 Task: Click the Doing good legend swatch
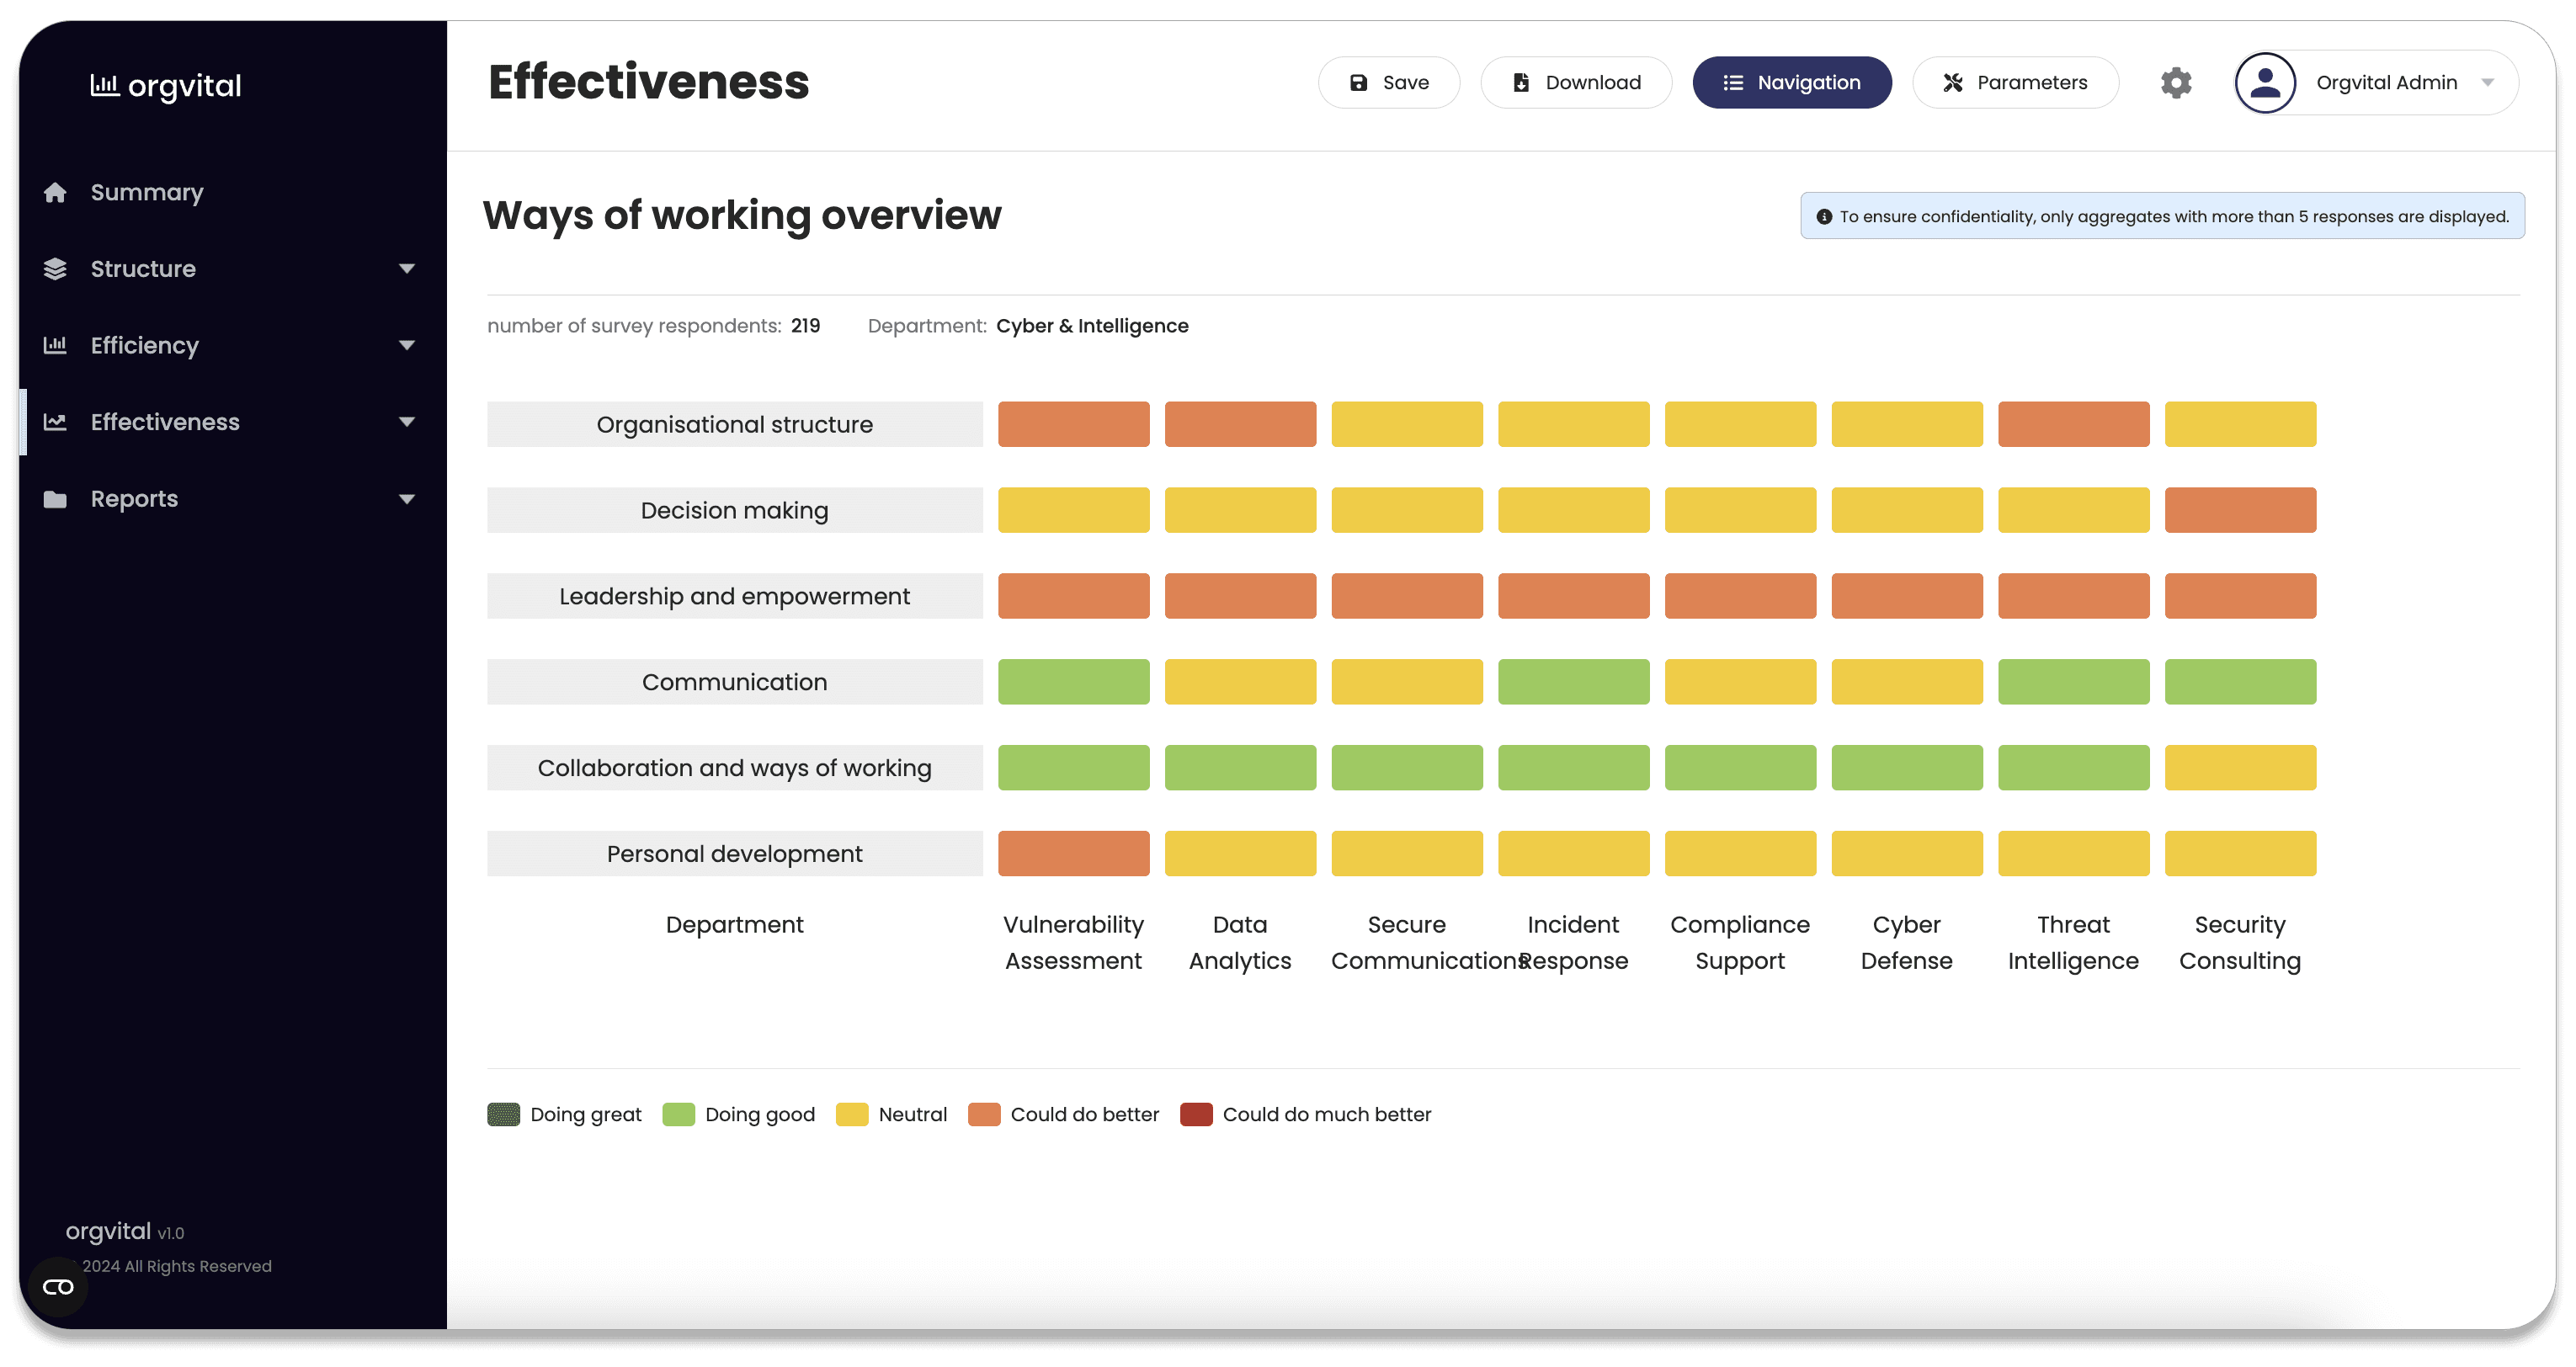click(678, 1114)
